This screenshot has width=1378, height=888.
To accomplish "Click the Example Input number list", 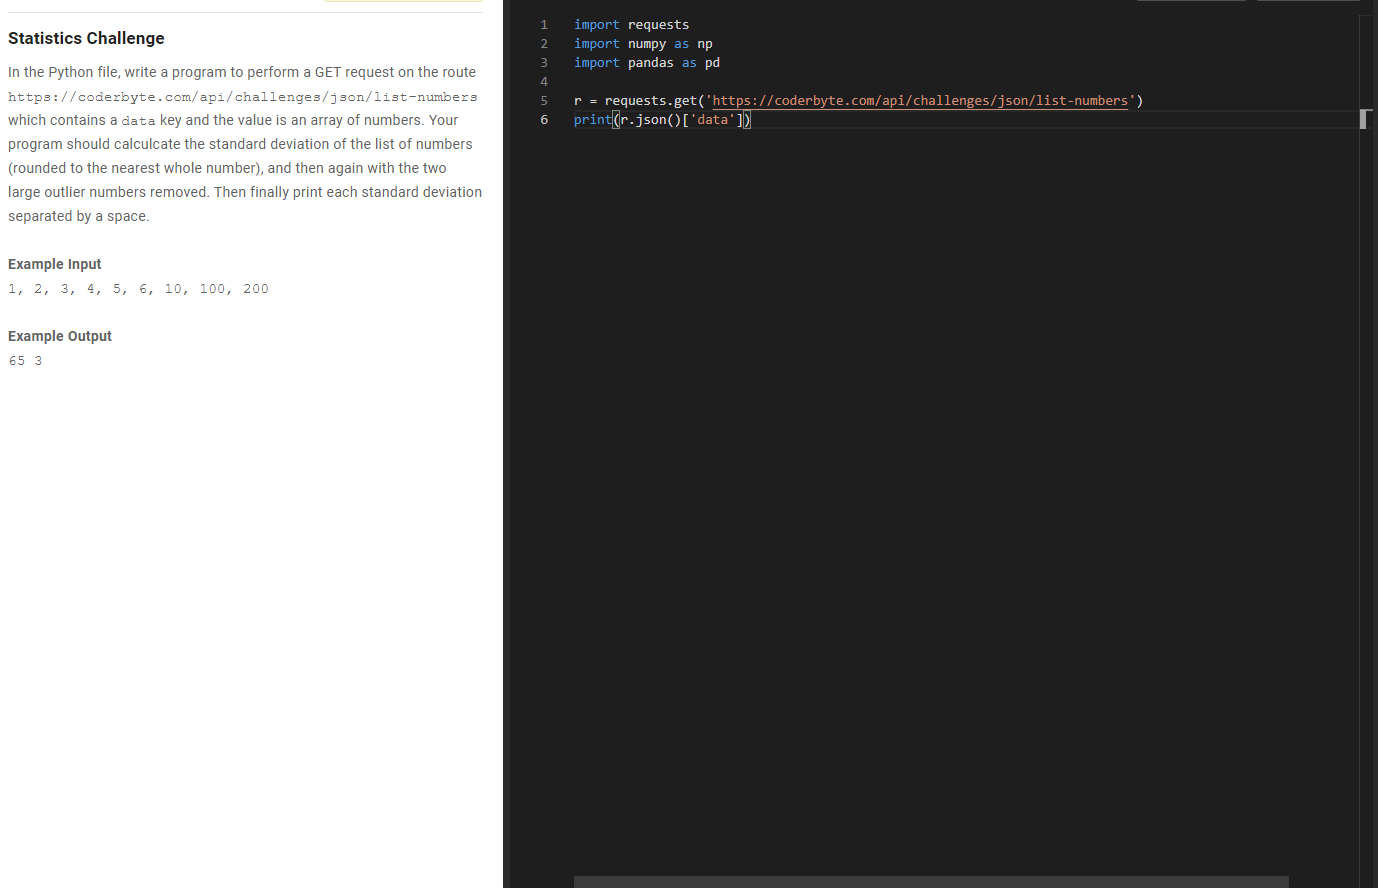I will coord(137,288).
